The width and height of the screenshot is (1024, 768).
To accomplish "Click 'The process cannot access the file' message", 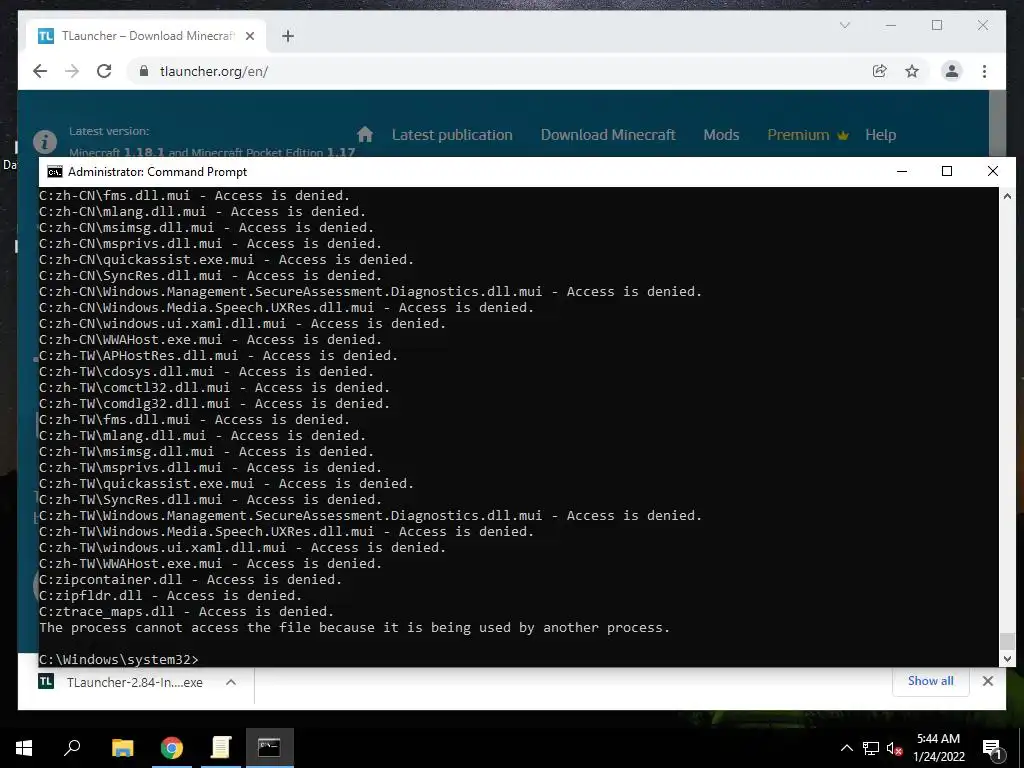I will tap(355, 628).
